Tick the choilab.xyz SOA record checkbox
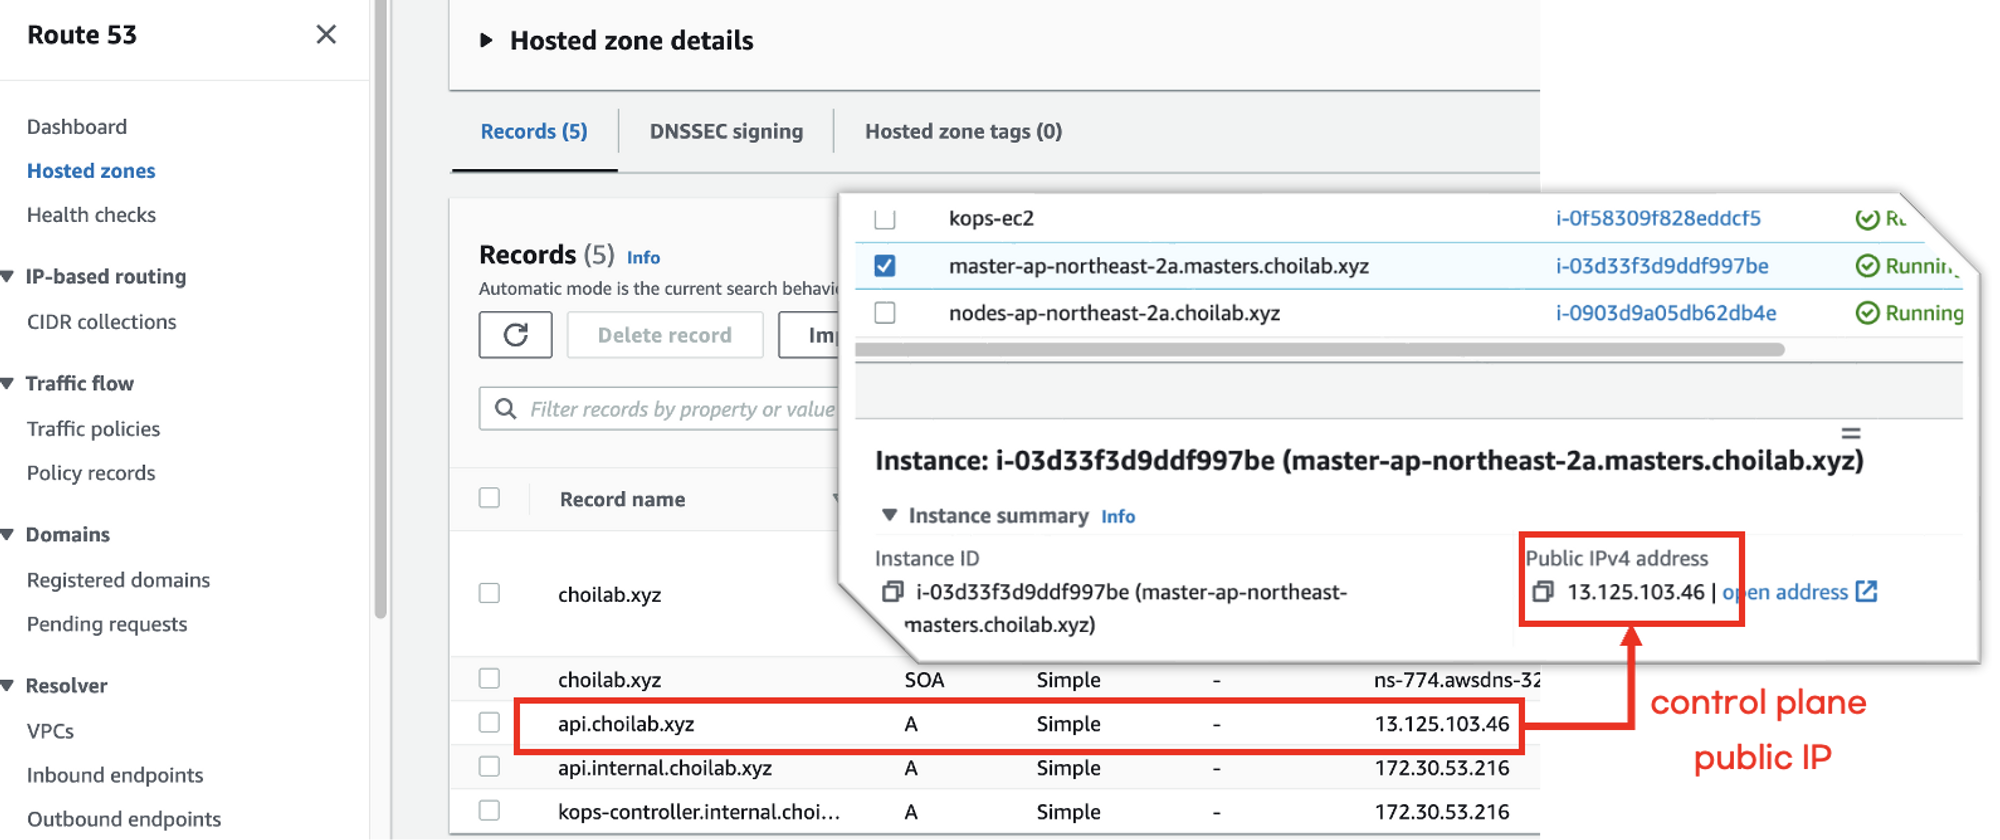2000x840 pixels. click(489, 679)
